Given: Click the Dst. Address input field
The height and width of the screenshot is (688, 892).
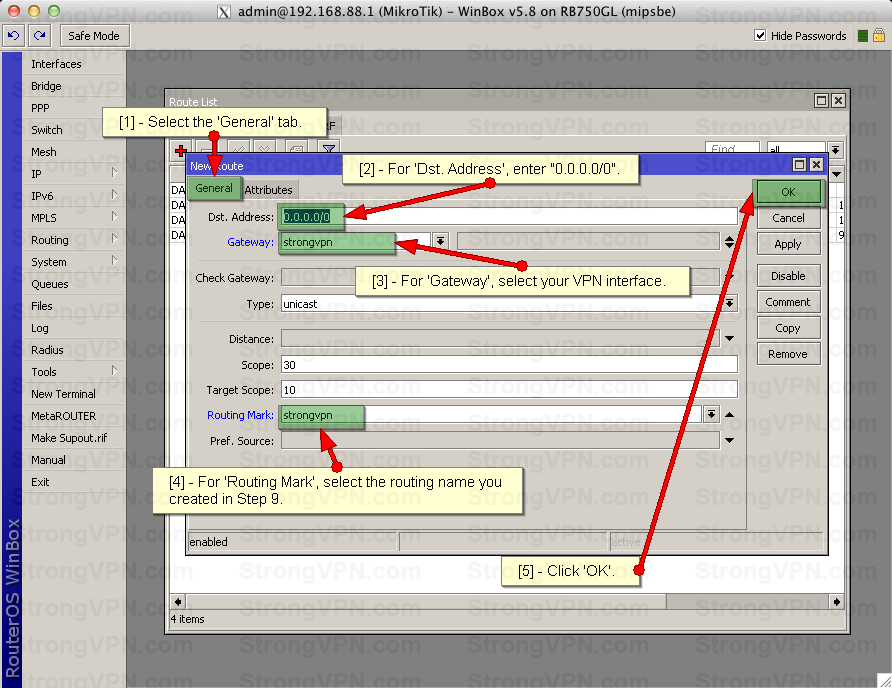Looking at the screenshot, I should (510, 217).
